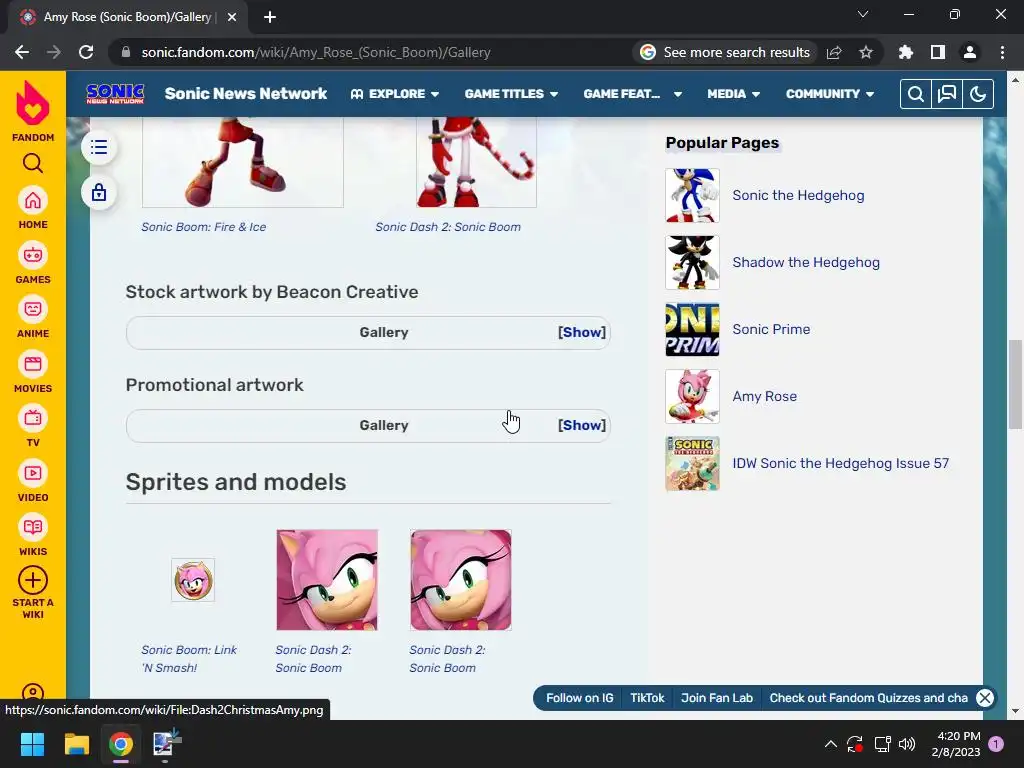Click TikTok button in bottom bar
1024x768 pixels.
click(647, 697)
